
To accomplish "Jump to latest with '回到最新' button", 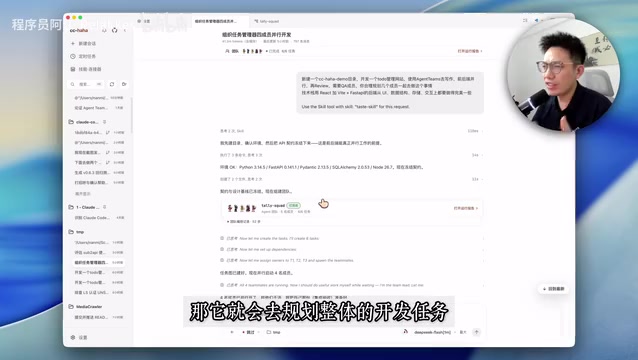I will [x=553, y=289].
